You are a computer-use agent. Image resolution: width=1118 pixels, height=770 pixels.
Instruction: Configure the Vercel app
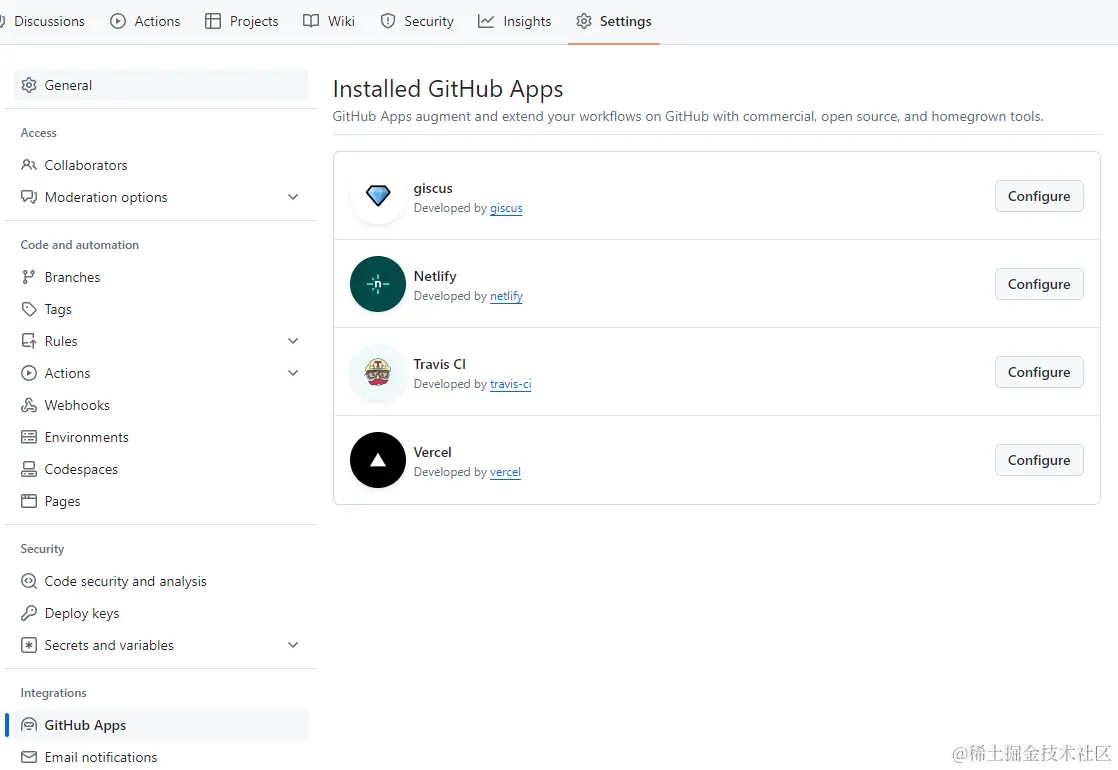(x=1039, y=460)
